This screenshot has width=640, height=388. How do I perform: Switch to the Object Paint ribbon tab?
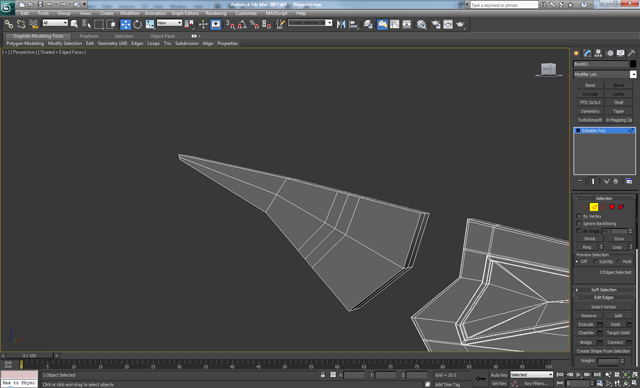tap(162, 36)
